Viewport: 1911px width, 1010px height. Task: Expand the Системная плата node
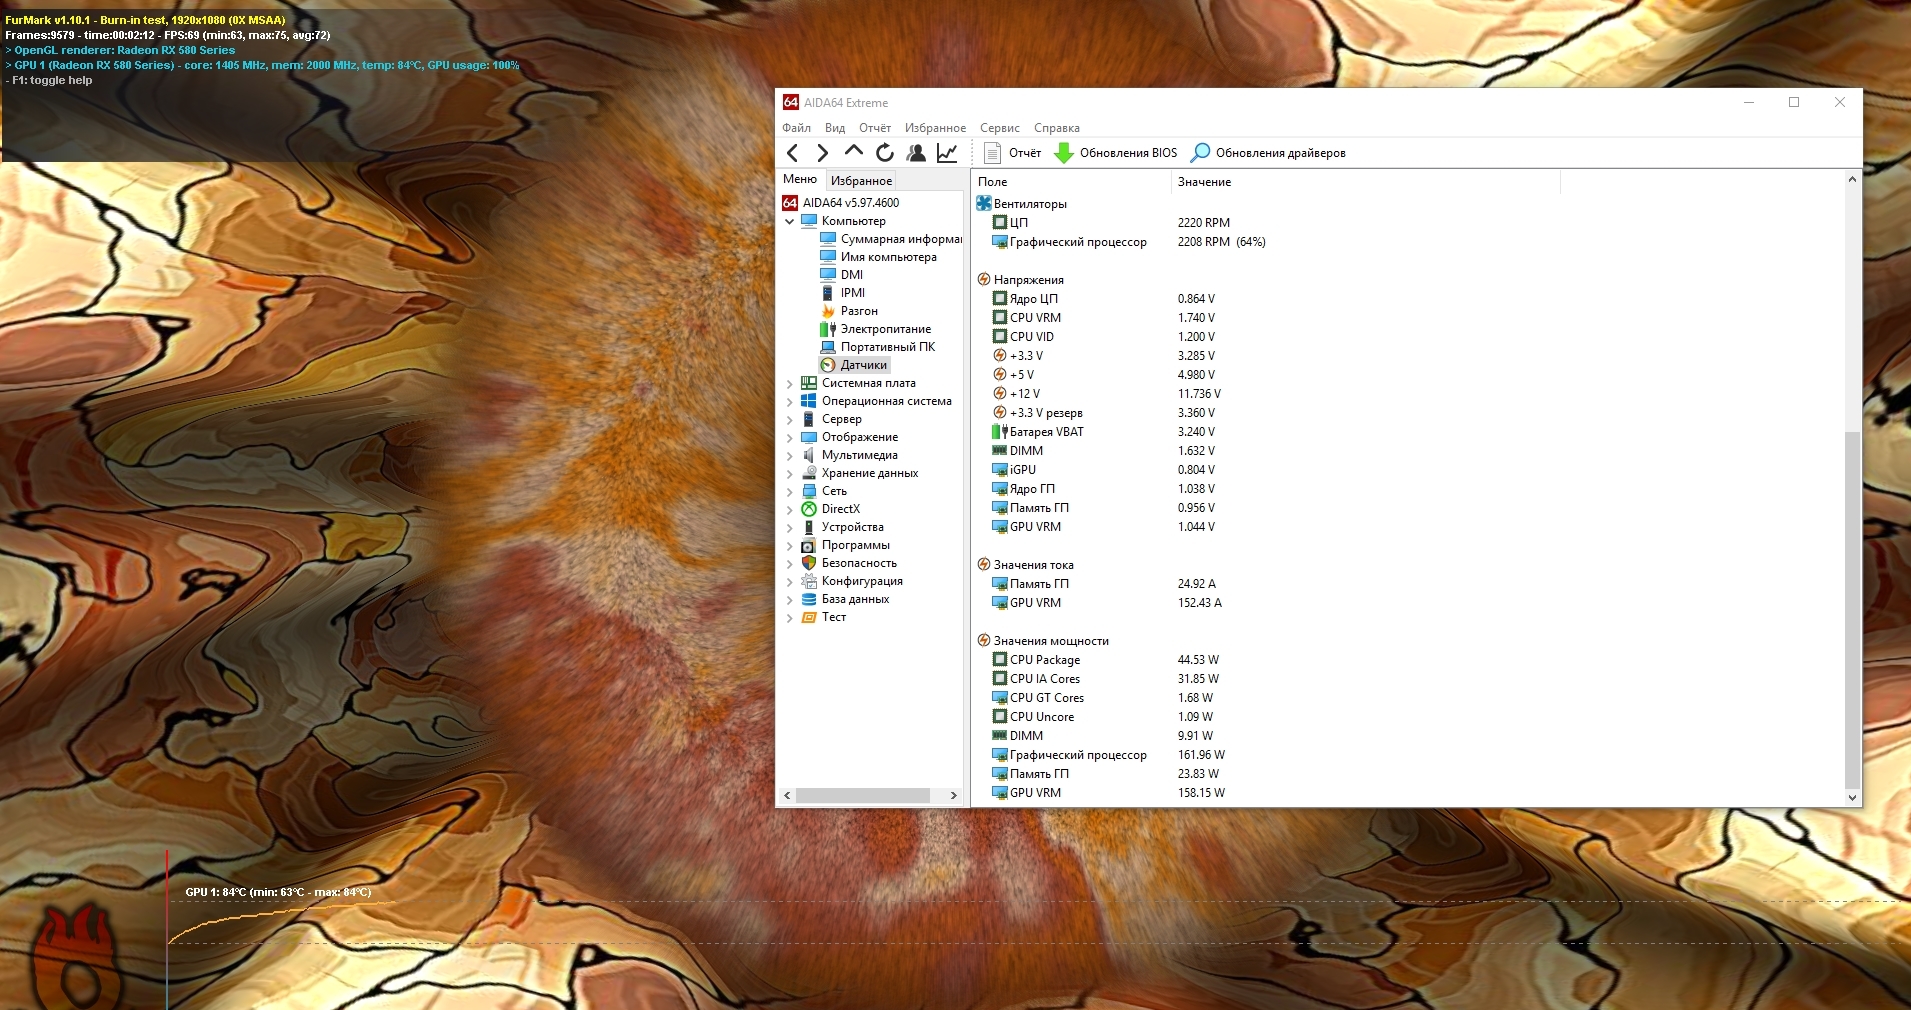(x=789, y=383)
